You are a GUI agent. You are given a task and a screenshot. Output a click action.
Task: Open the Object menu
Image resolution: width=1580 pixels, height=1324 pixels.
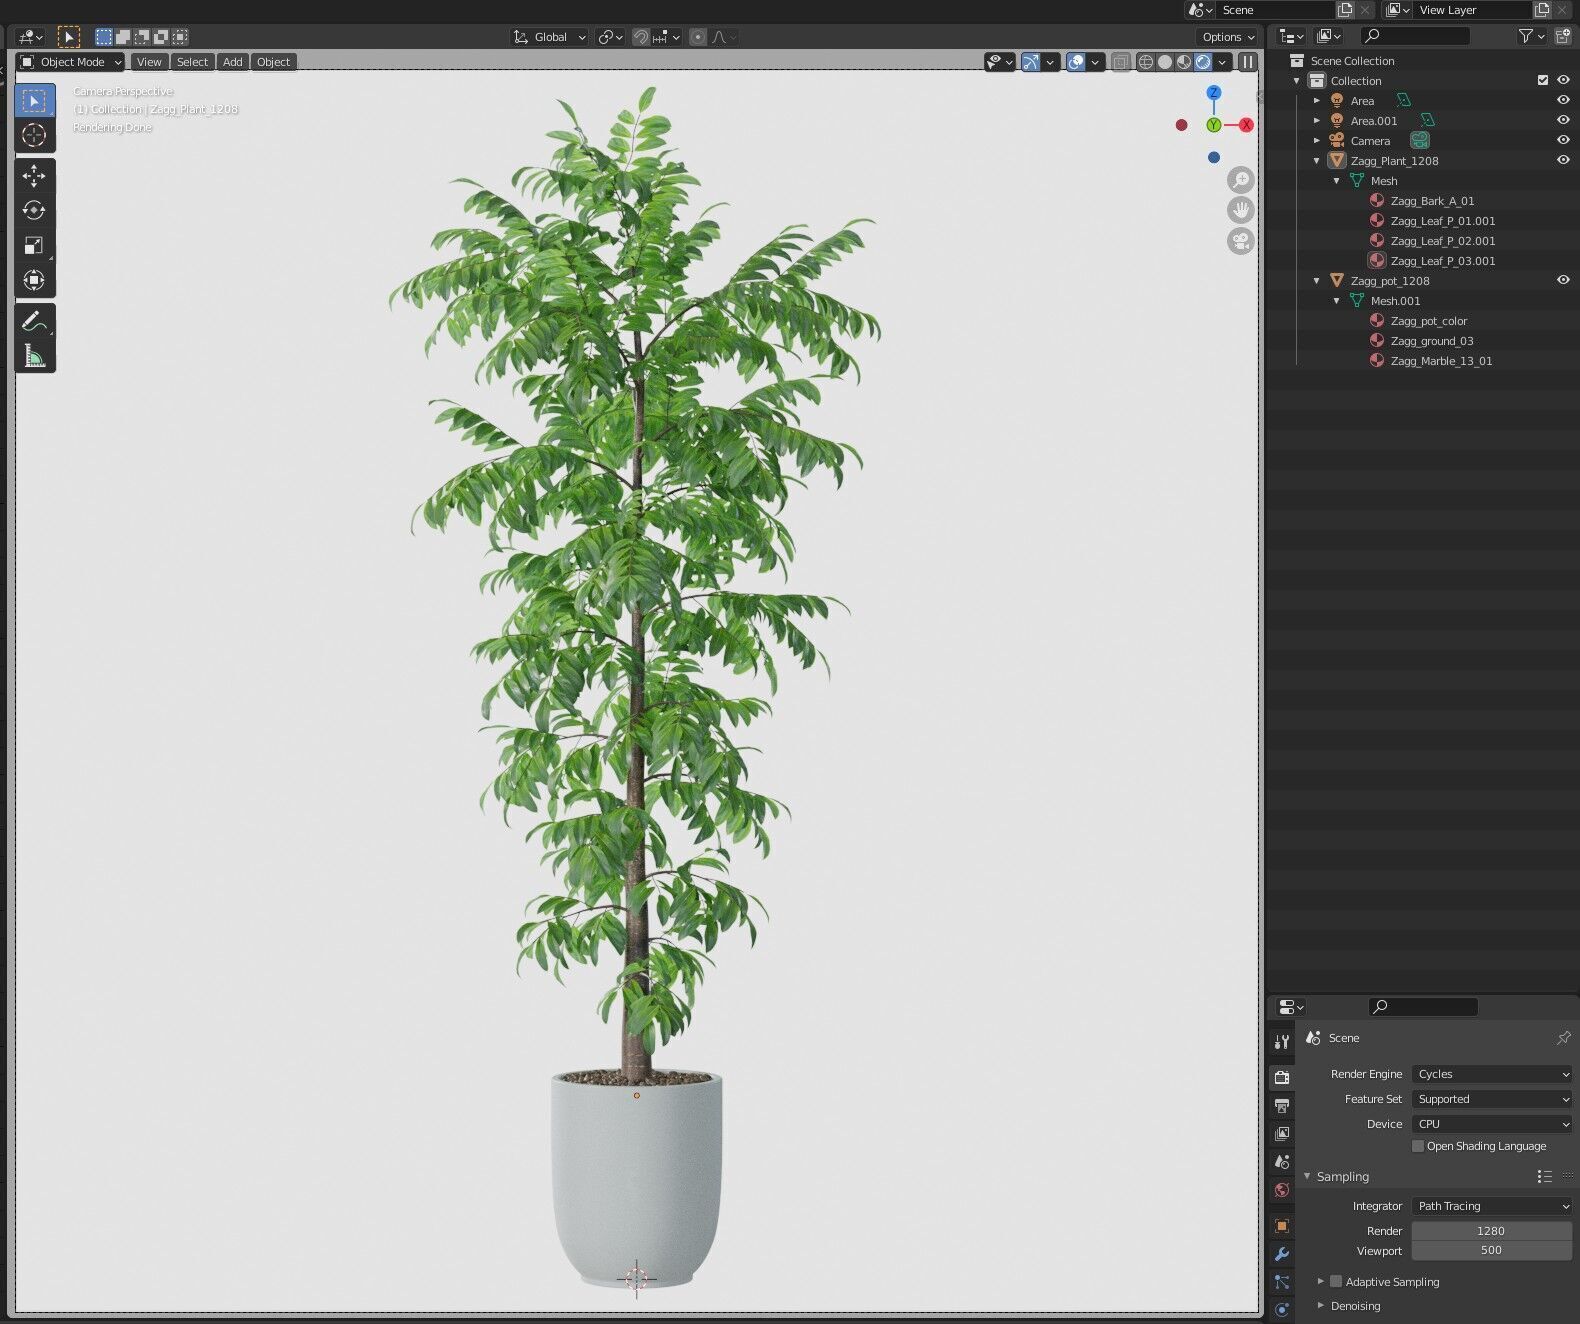pyautogui.click(x=273, y=62)
